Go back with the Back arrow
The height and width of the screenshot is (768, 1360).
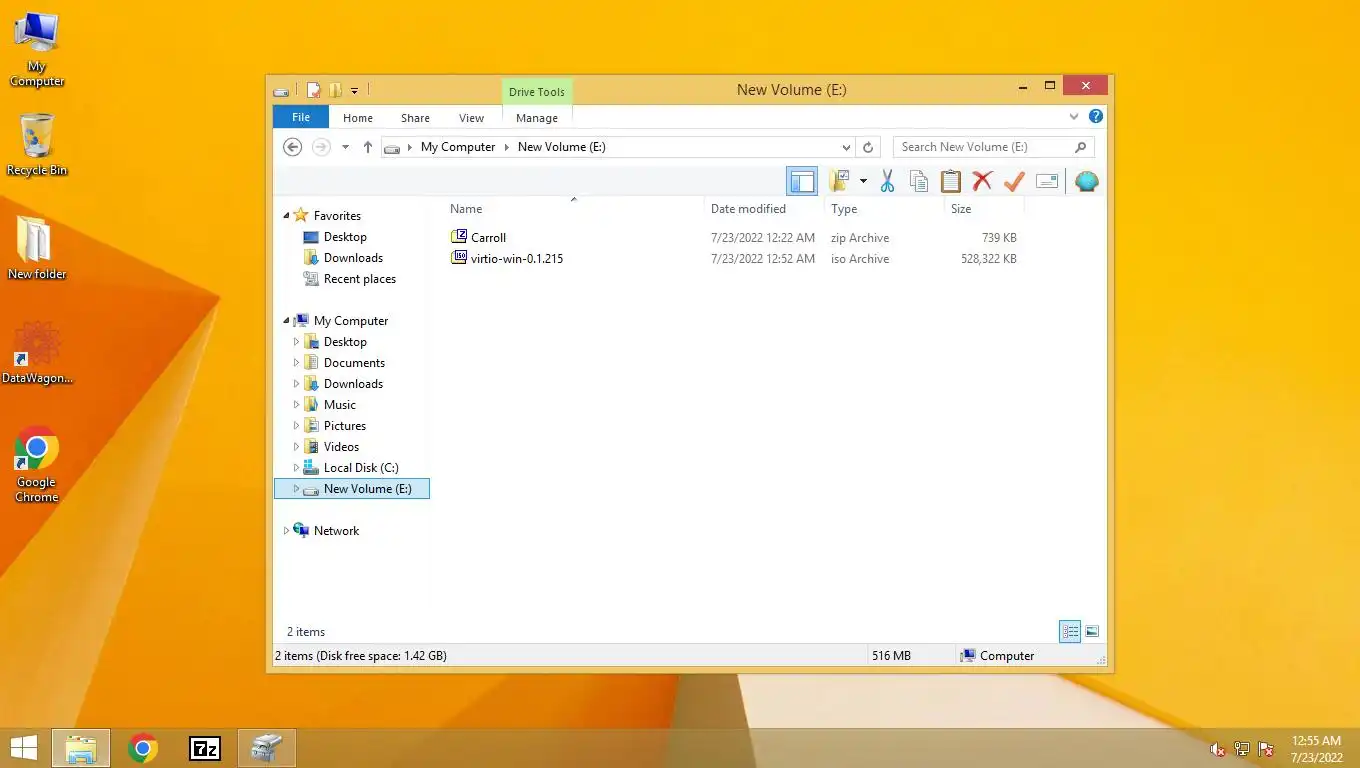coord(292,147)
